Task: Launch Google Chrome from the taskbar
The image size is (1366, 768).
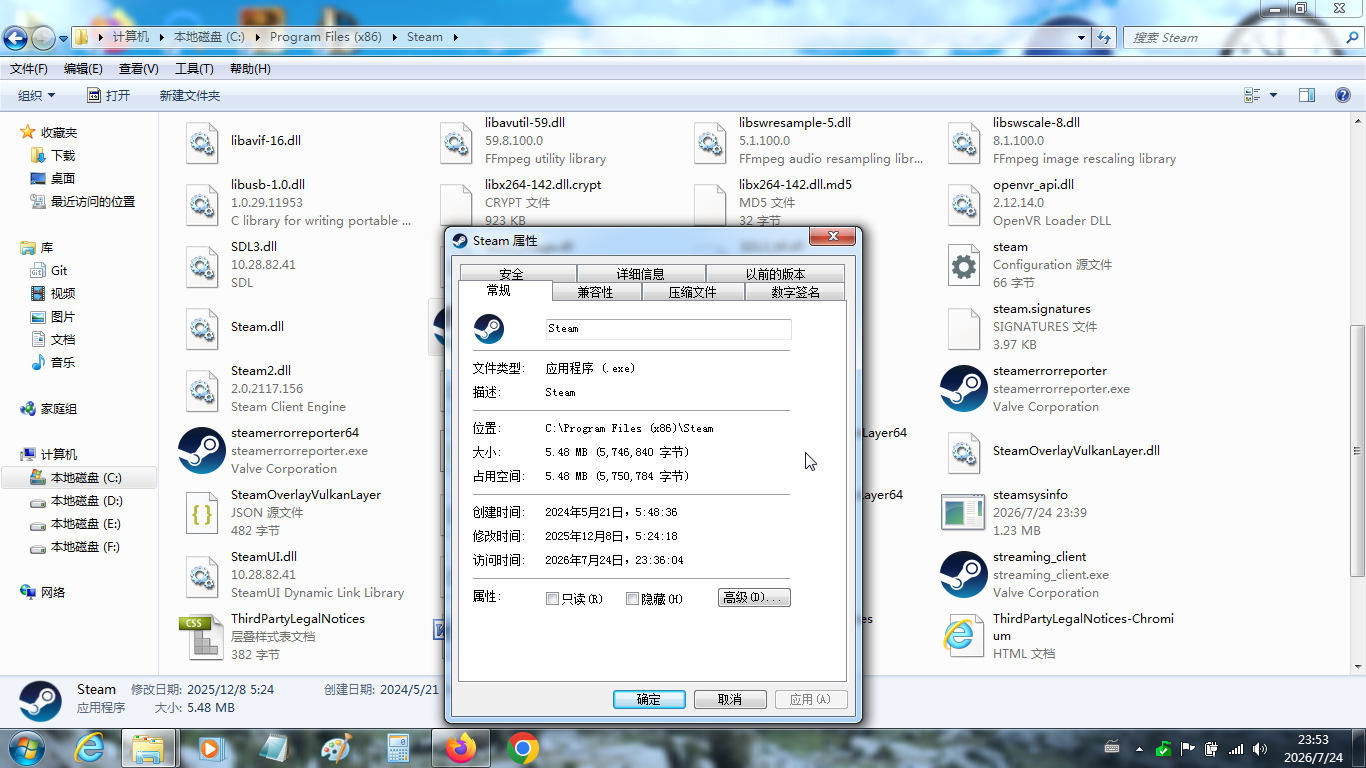Action: (x=522, y=748)
